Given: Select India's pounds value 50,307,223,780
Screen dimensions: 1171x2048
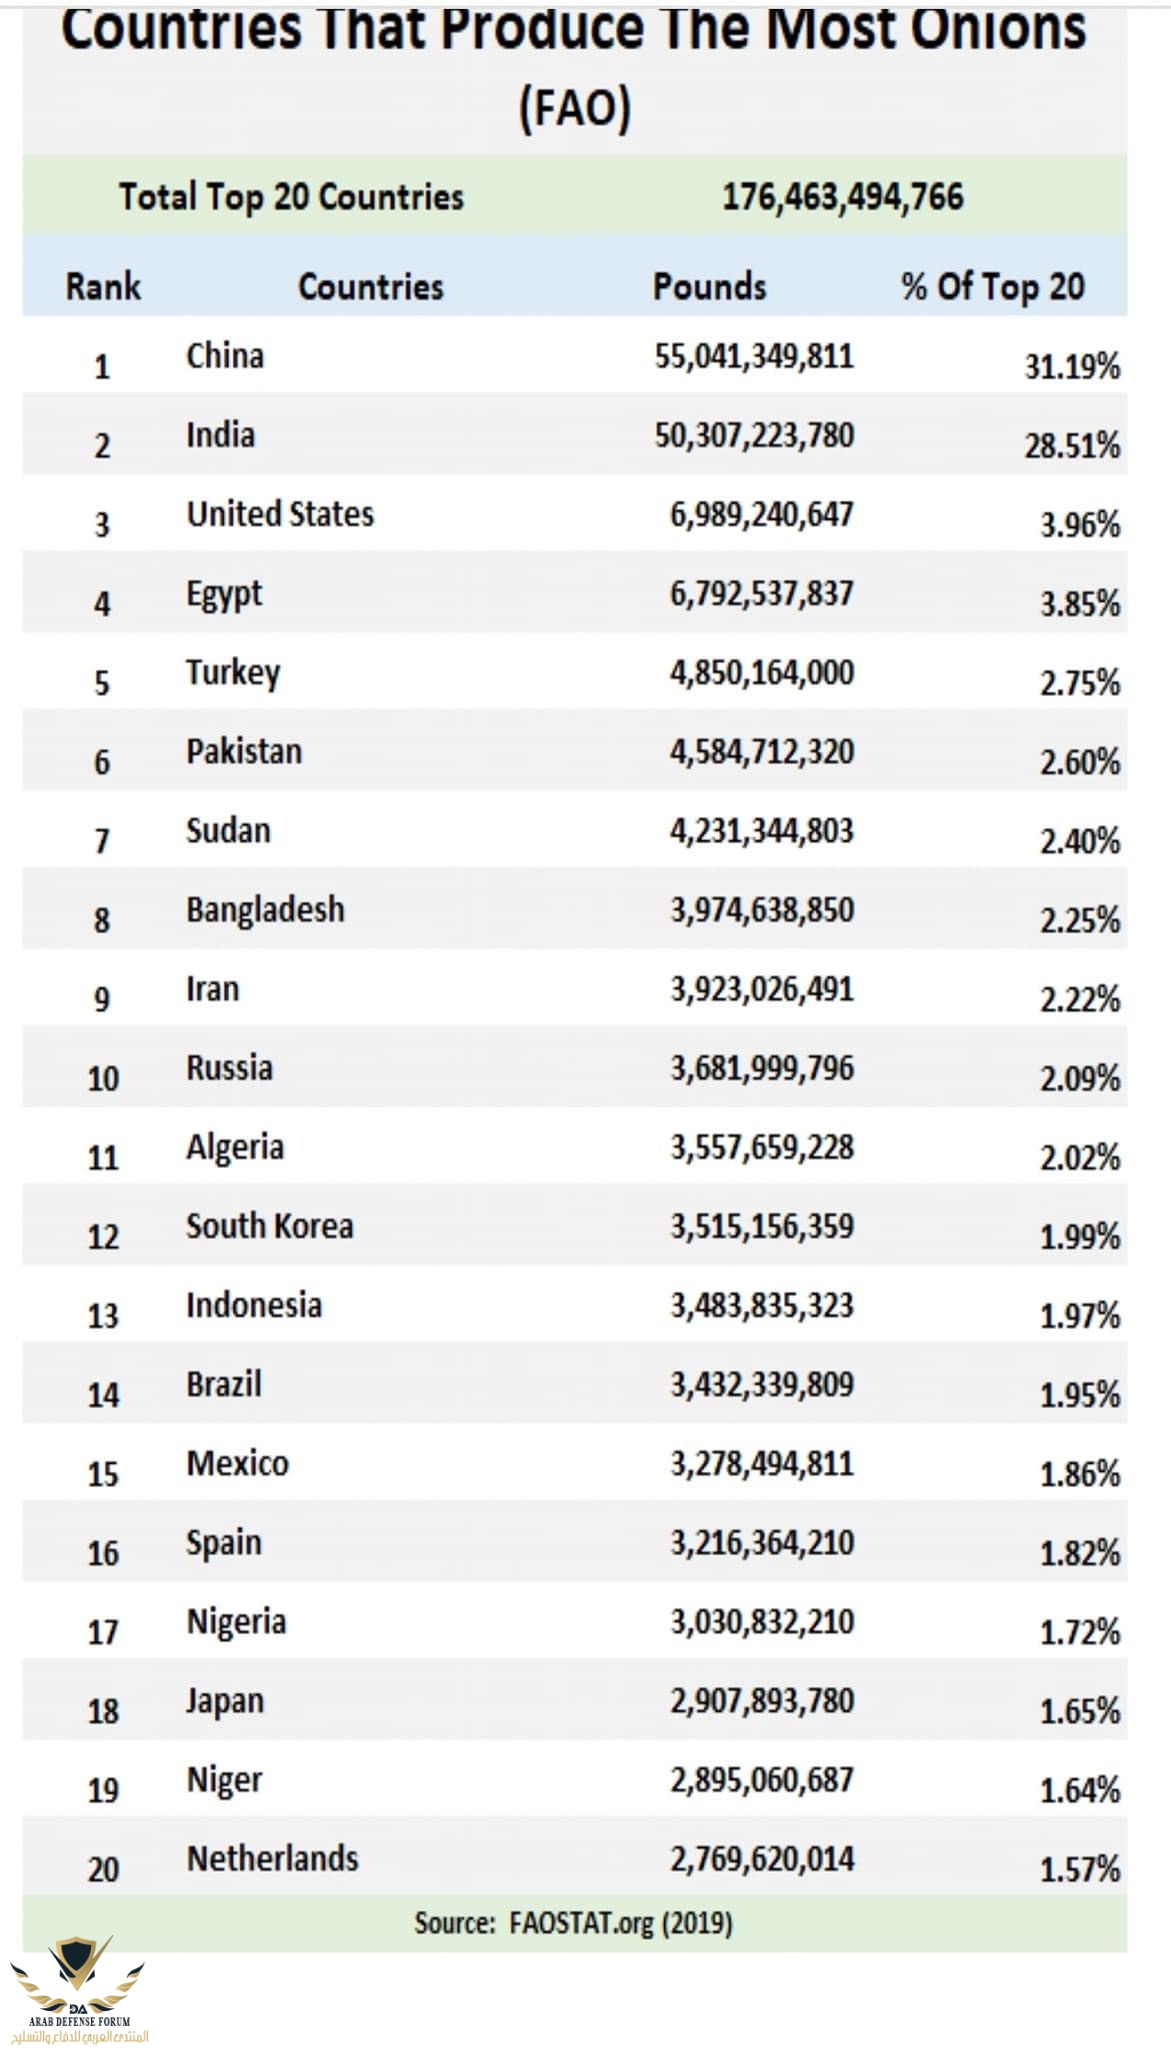Looking at the screenshot, I should (754, 436).
